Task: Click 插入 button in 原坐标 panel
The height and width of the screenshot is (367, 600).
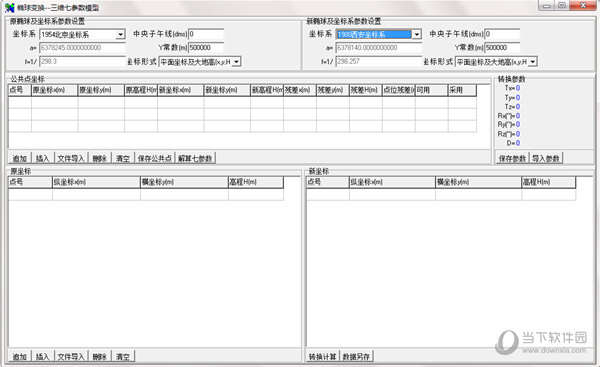Action: (x=42, y=357)
